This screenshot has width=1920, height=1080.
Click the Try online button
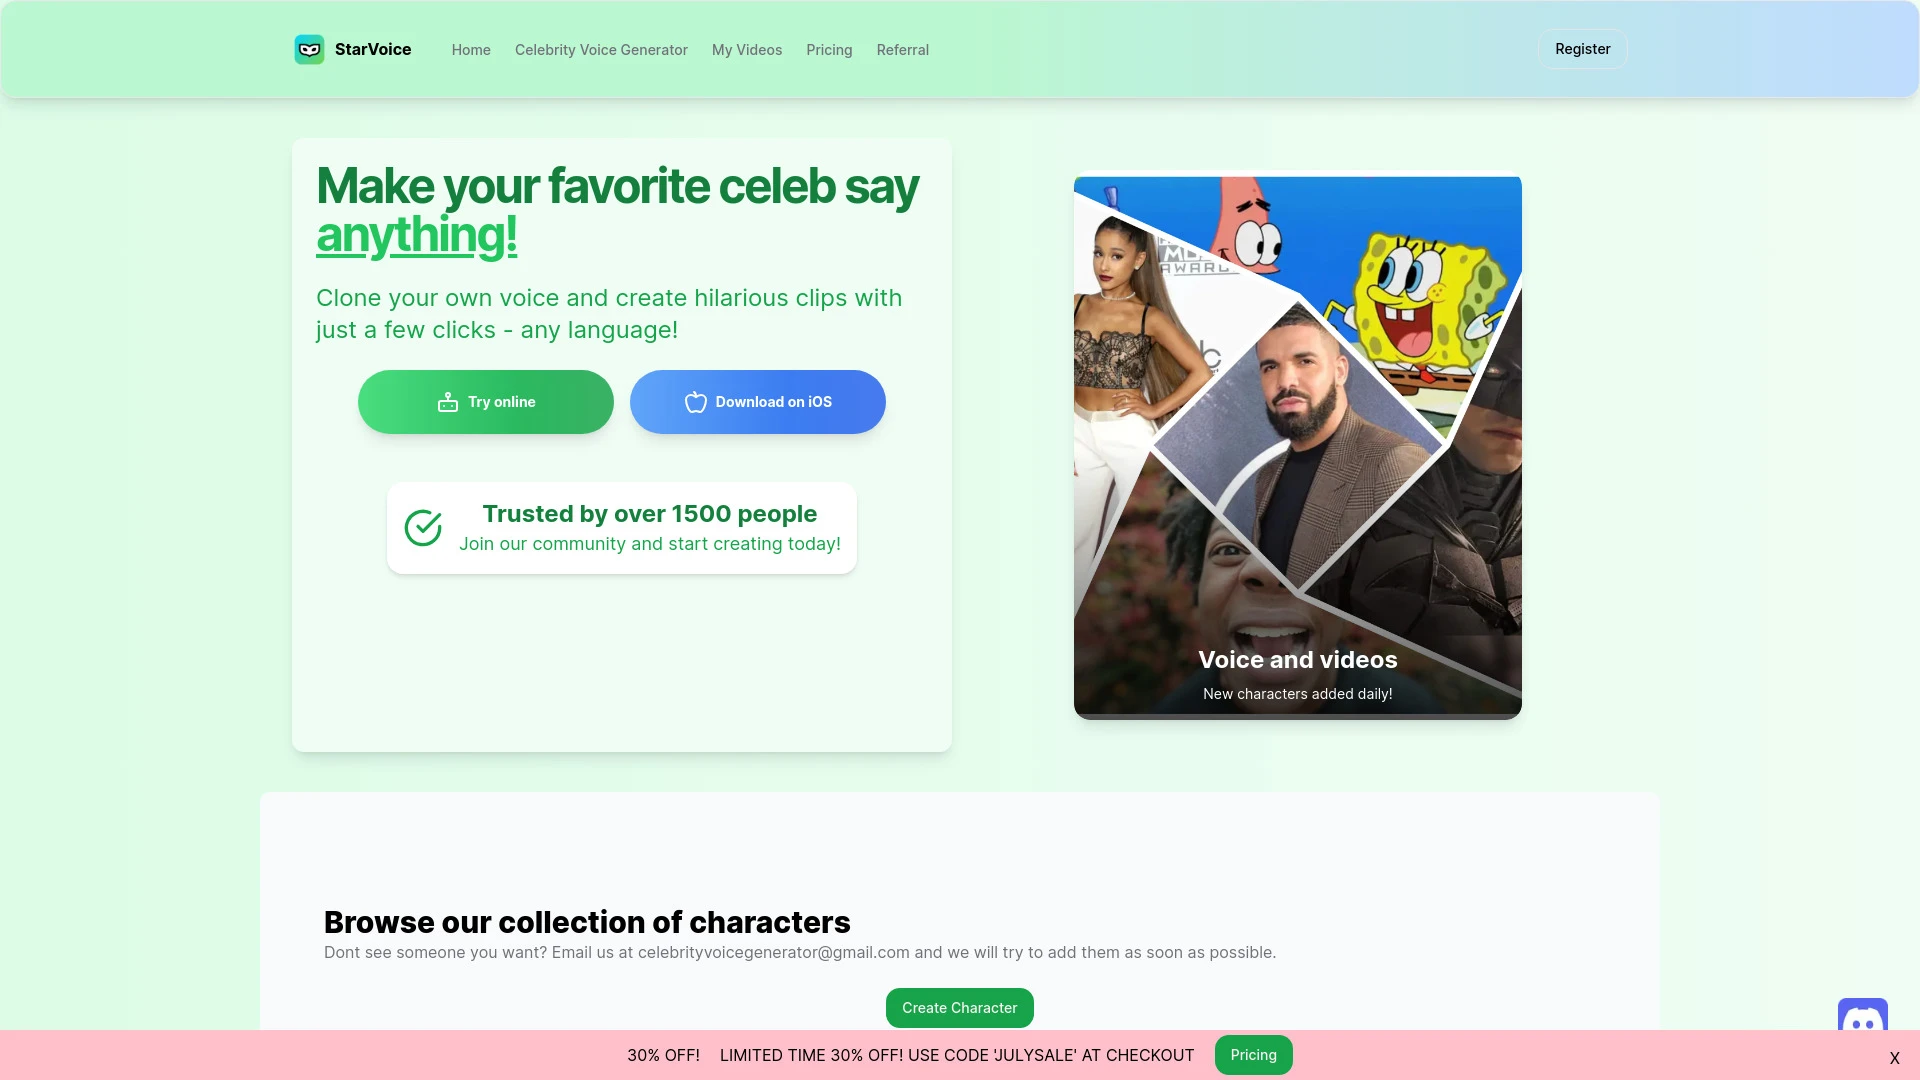(x=485, y=401)
